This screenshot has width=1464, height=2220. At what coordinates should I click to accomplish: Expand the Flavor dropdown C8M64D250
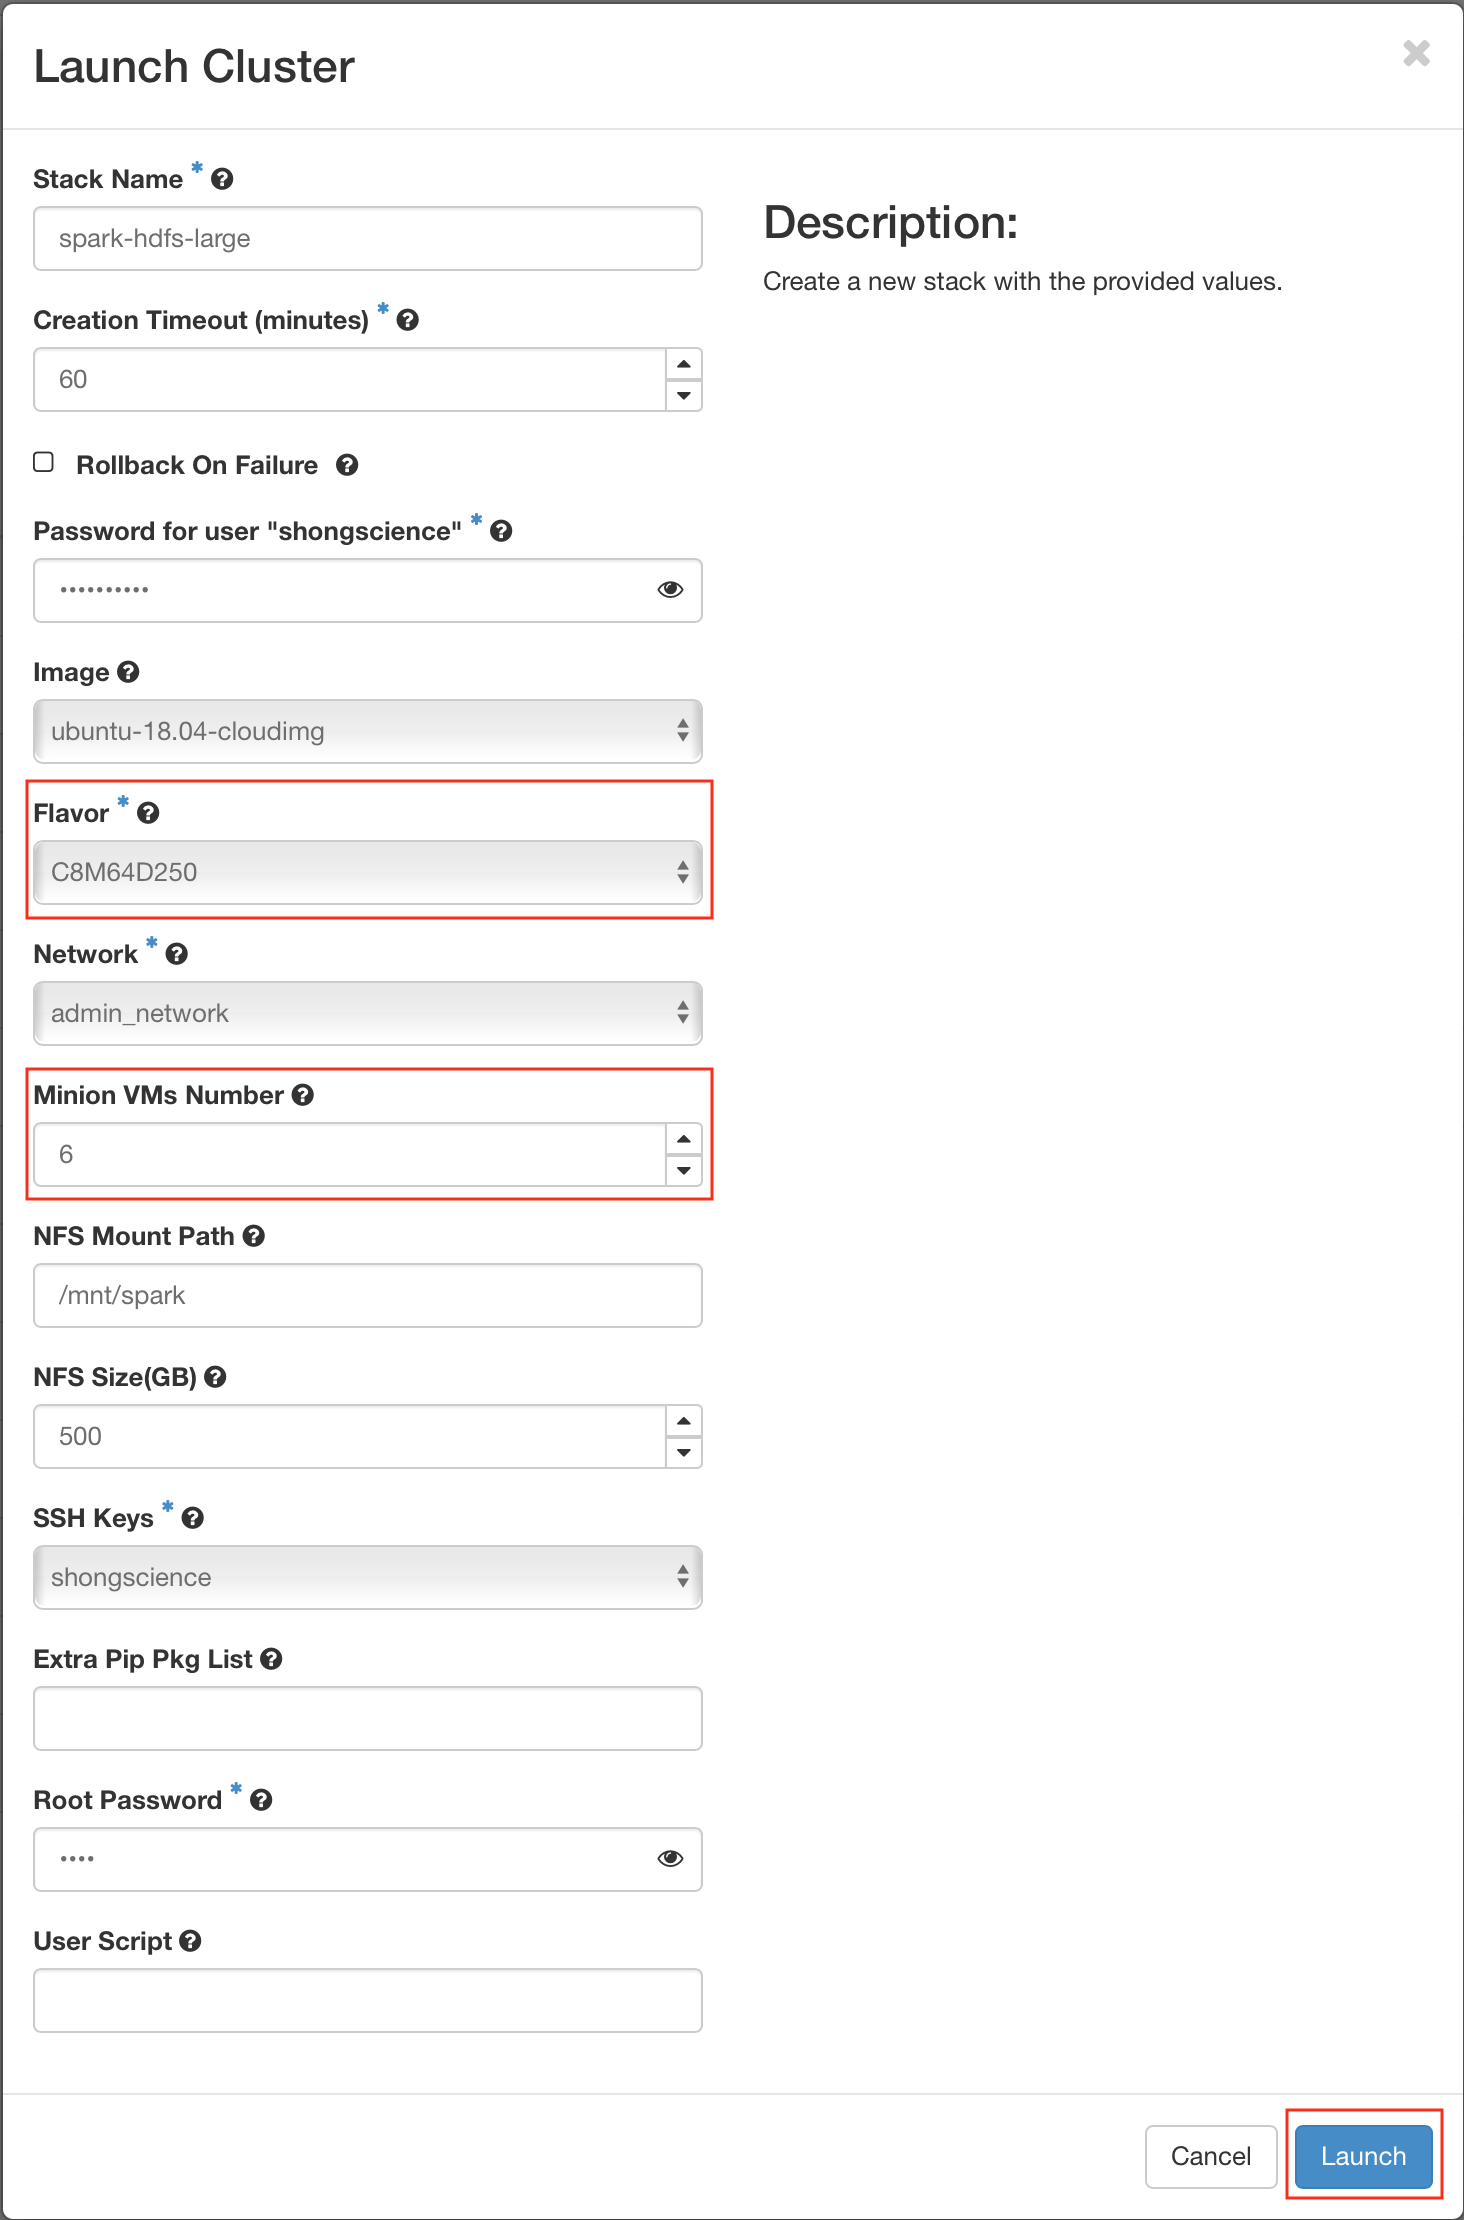tap(368, 872)
